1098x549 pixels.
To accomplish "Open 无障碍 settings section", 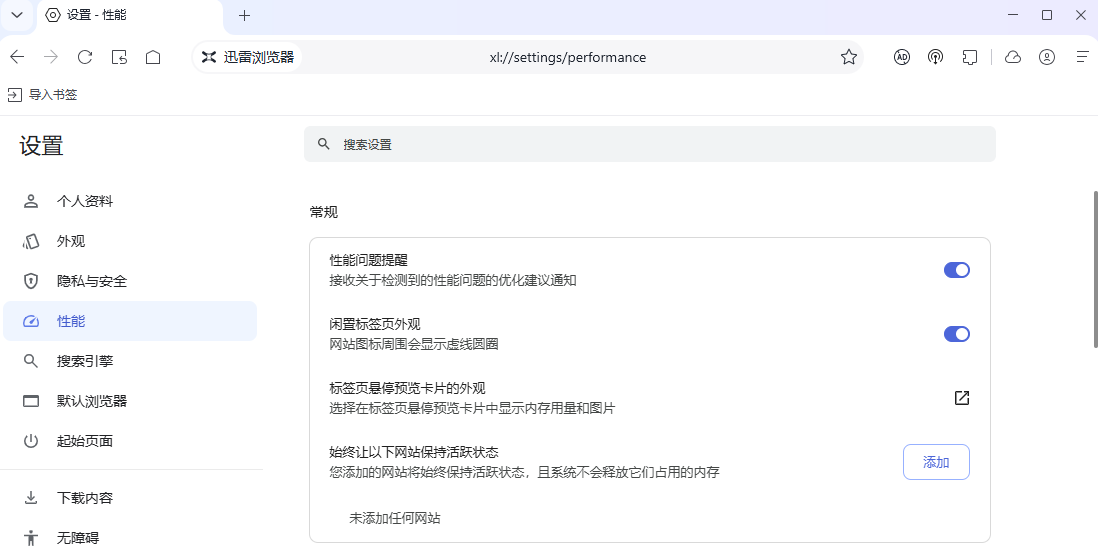I will coord(130,538).
